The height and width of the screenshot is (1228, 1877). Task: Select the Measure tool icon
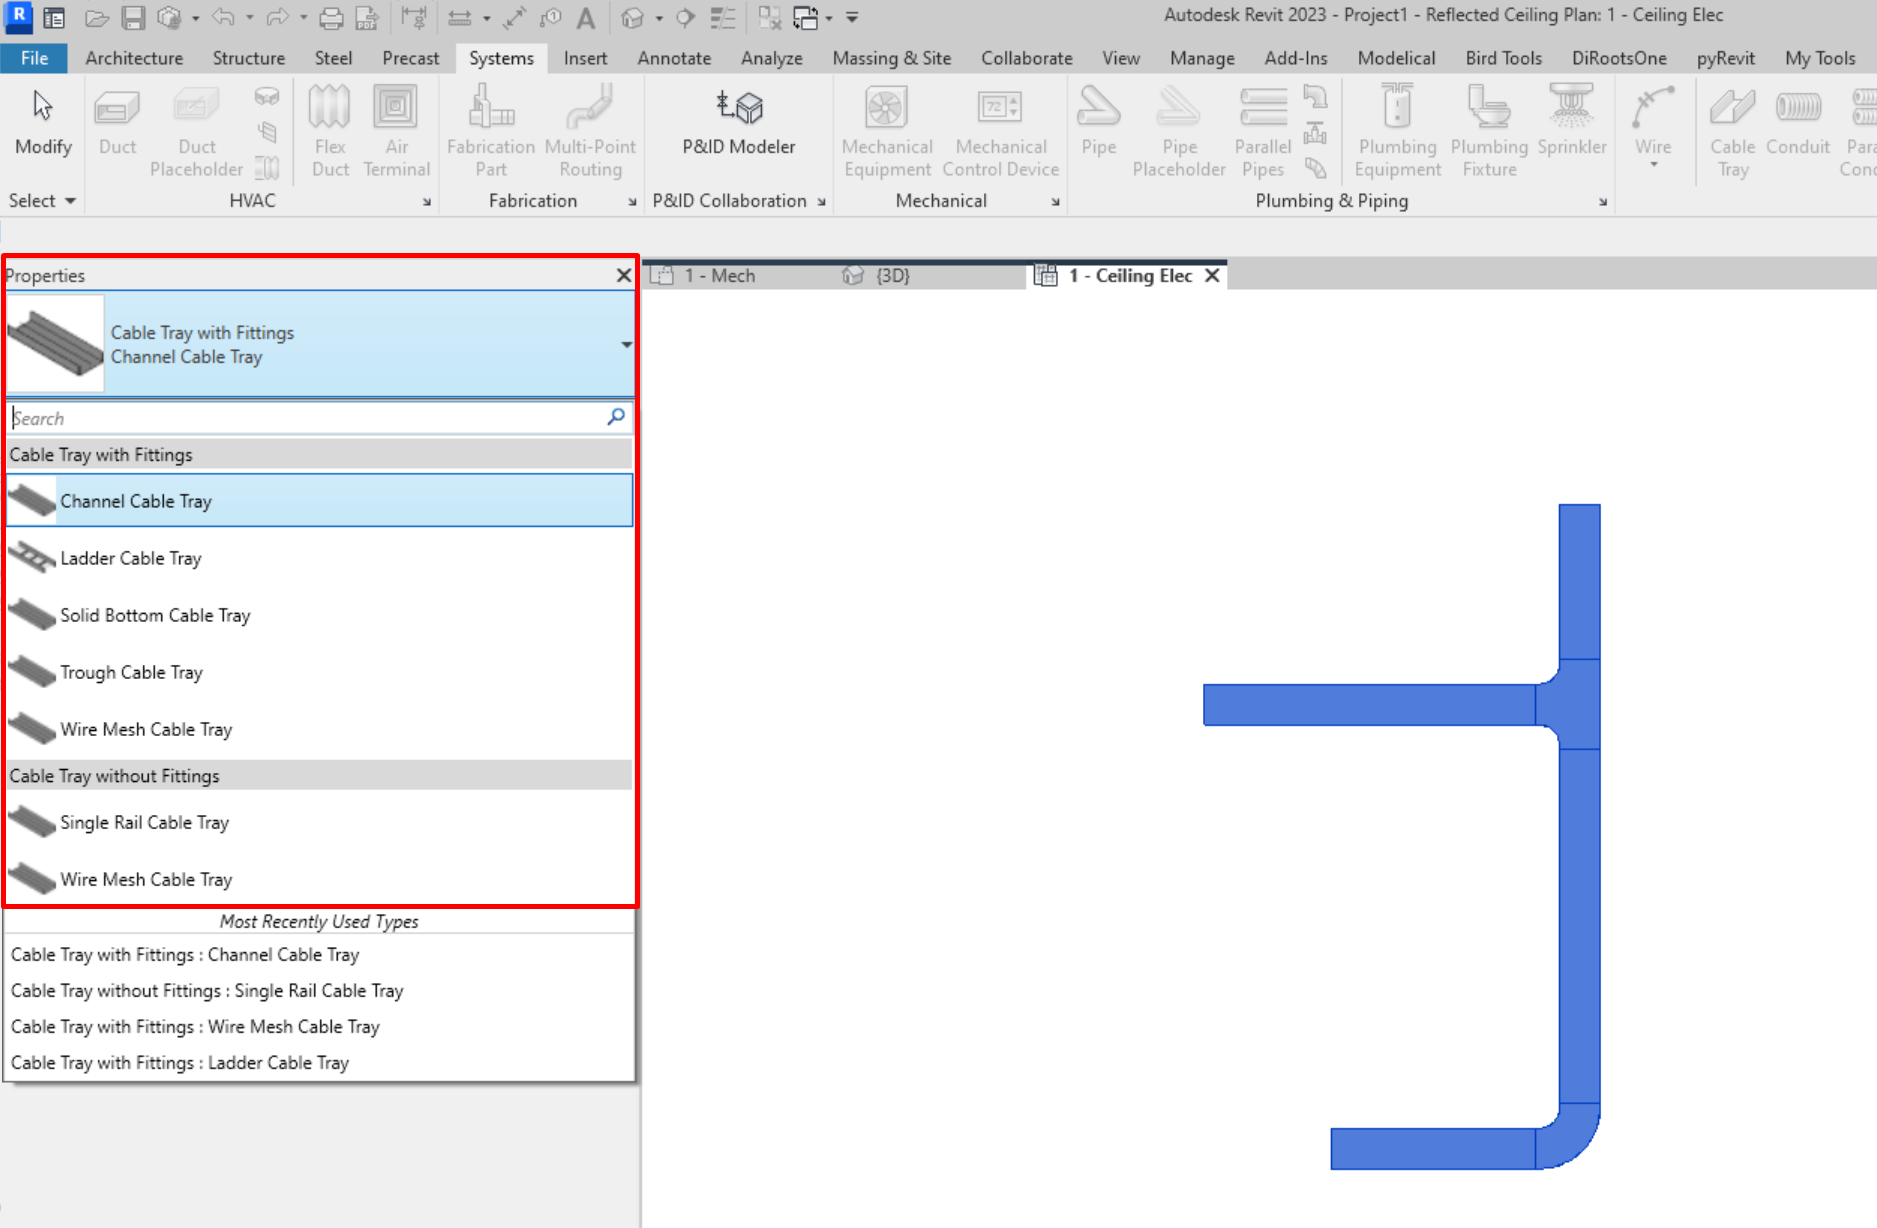[459, 18]
